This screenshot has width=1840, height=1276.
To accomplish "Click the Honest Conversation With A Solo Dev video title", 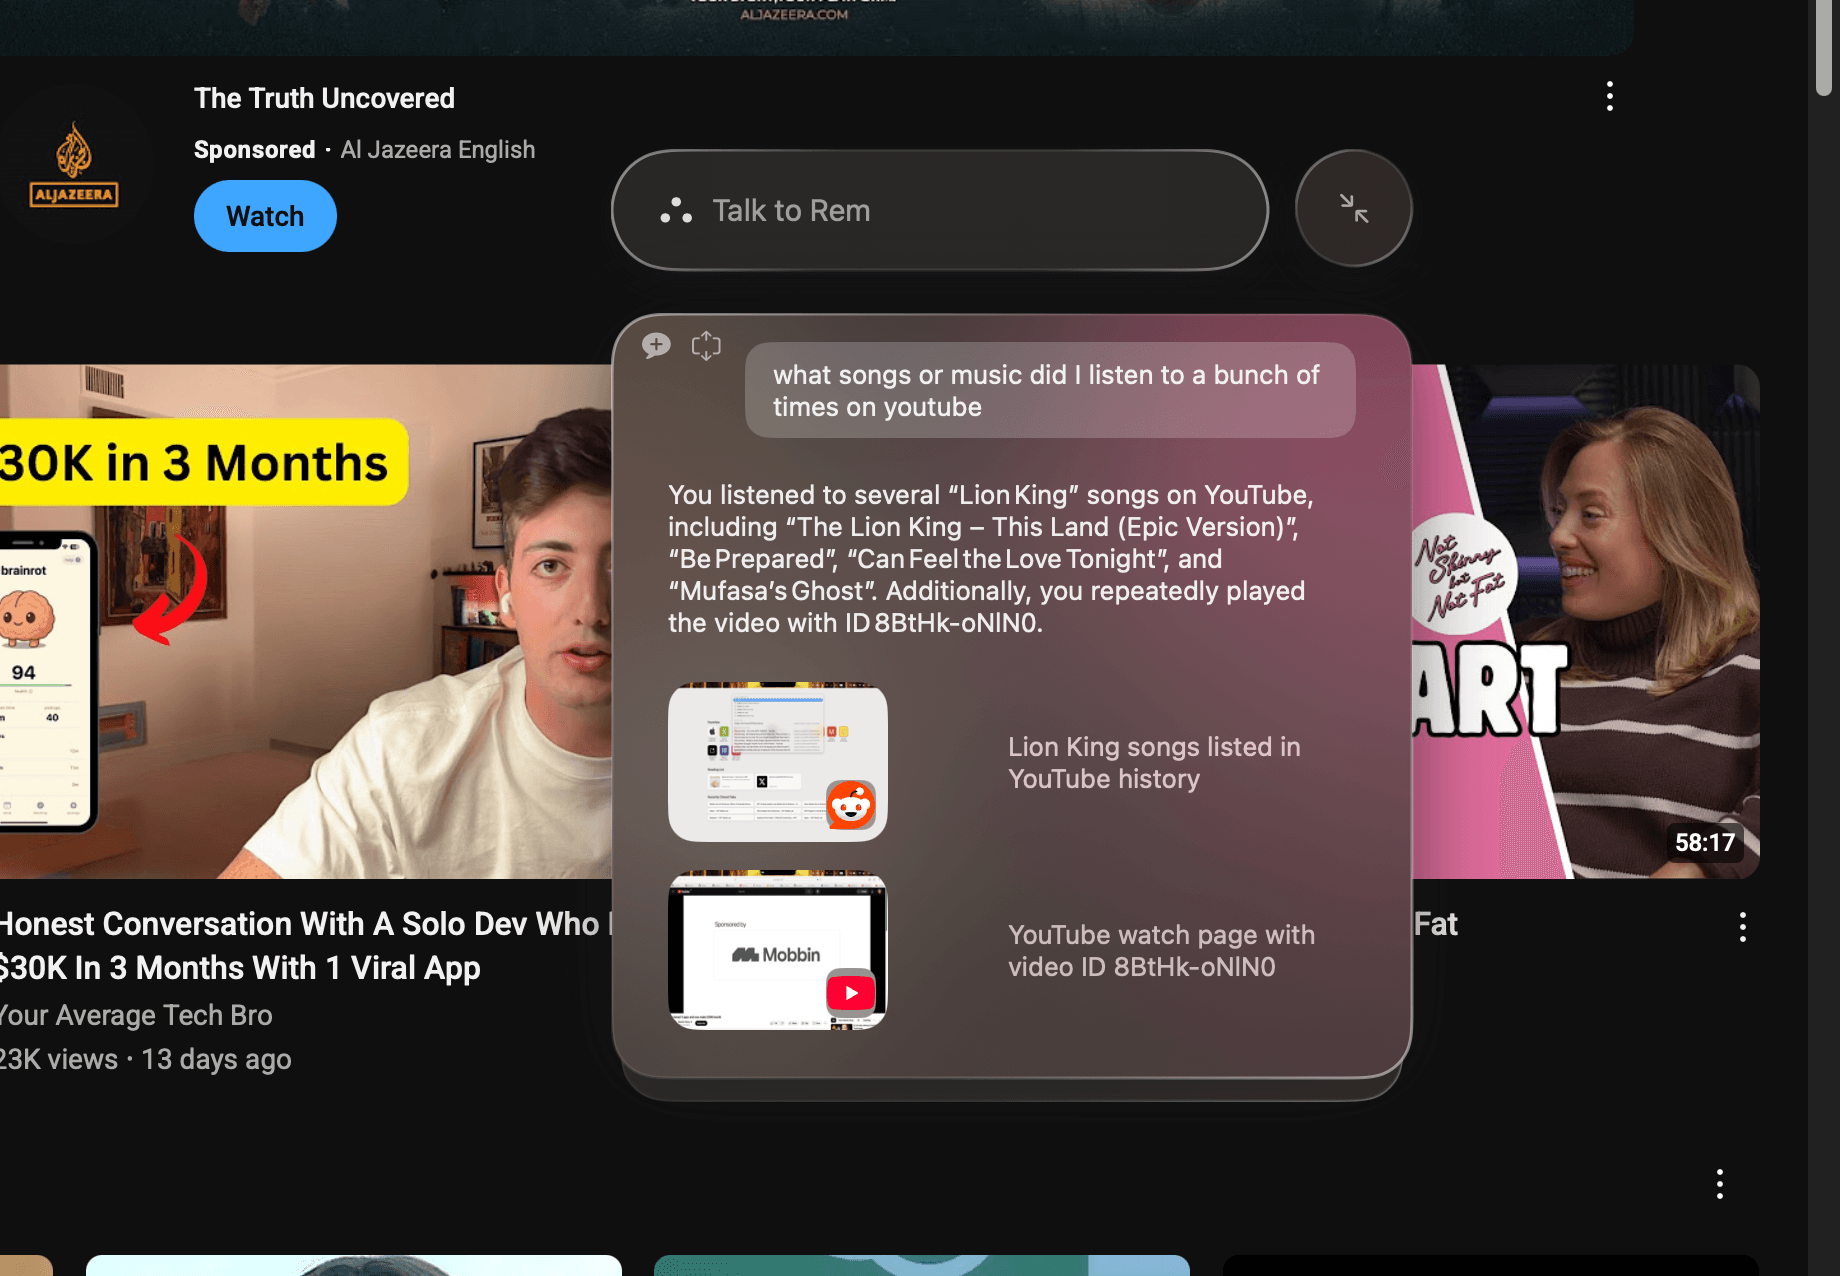I will [x=305, y=946].
